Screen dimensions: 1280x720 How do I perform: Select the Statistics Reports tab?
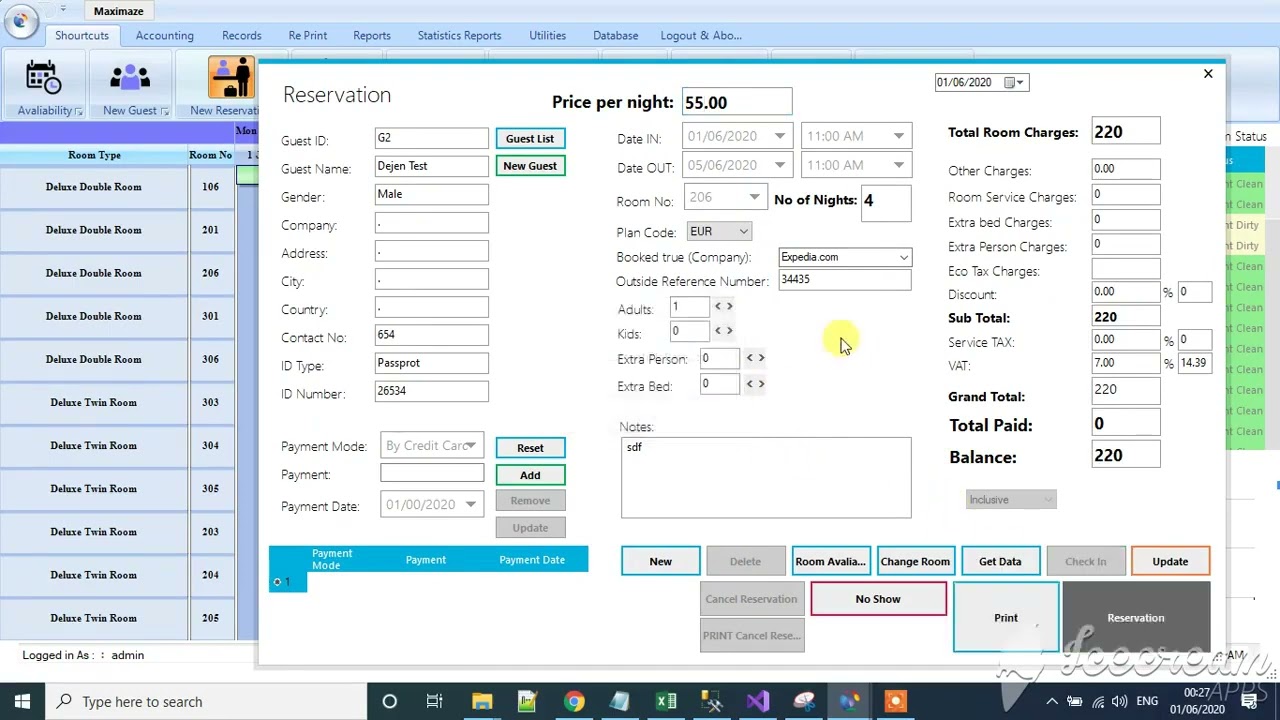point(460,36)
